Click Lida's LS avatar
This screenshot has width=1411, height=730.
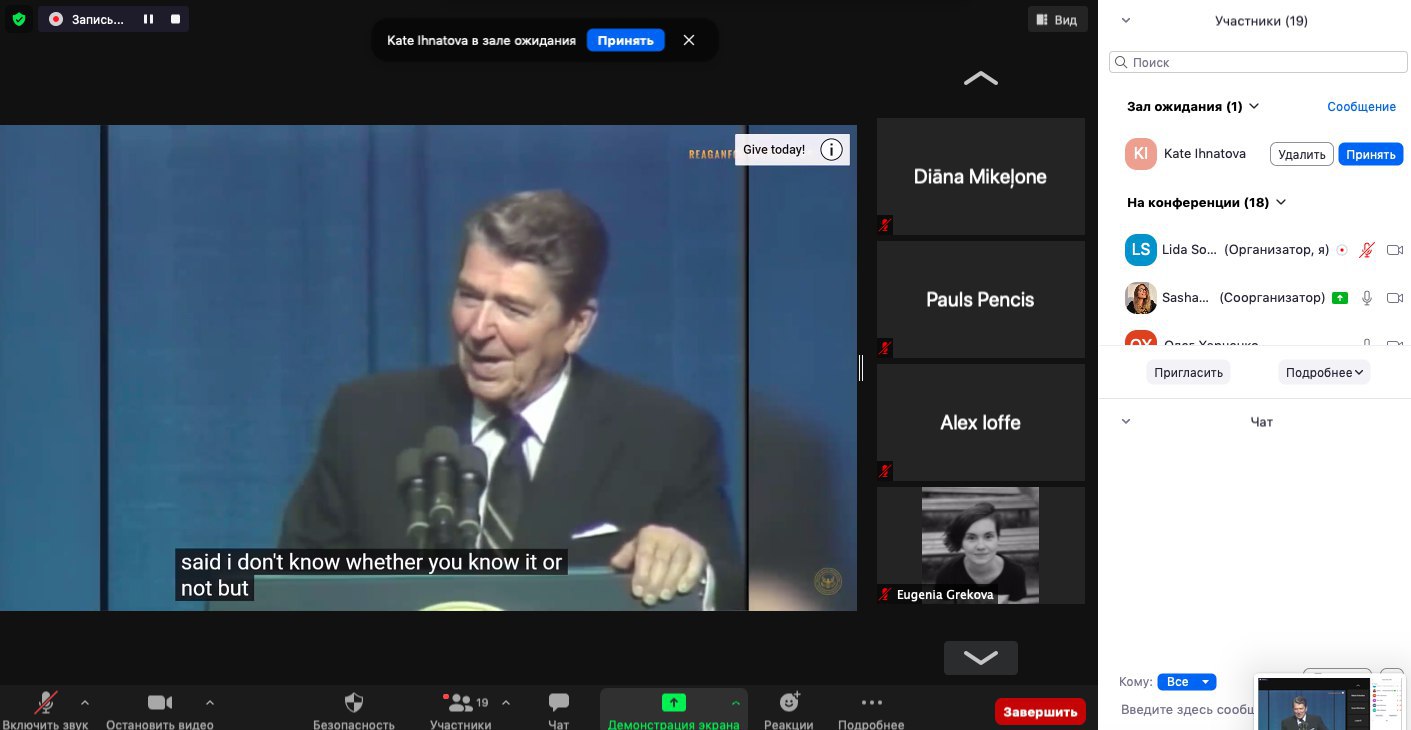pos(1141,250)
